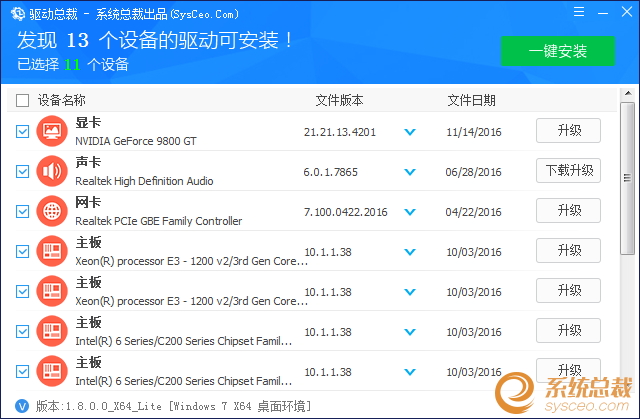640x419 pixels.
Task: Minimize the 驱动总裁 window
Action: click(x=603, y=12)
